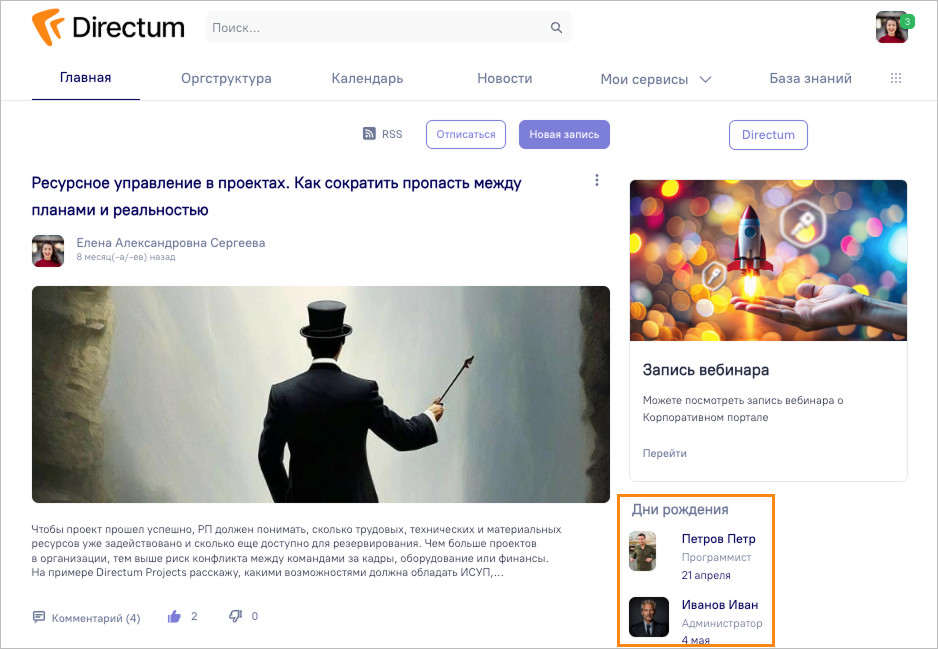Viewport: 938px width, 649px height.
Task: Click the article excerpt starting 'Чтобы проект прошел'
Action: pyautogui.click(x=296, y=551)
